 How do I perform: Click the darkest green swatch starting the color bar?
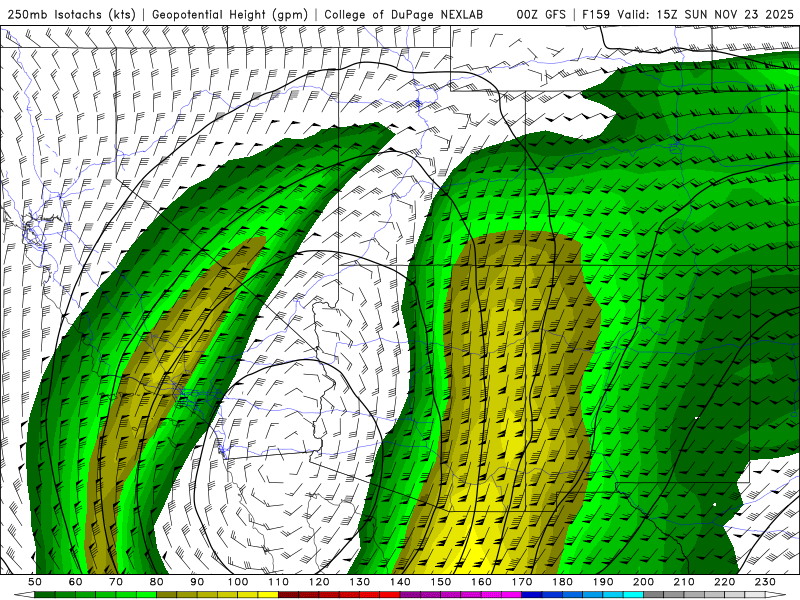click(45, 594)
